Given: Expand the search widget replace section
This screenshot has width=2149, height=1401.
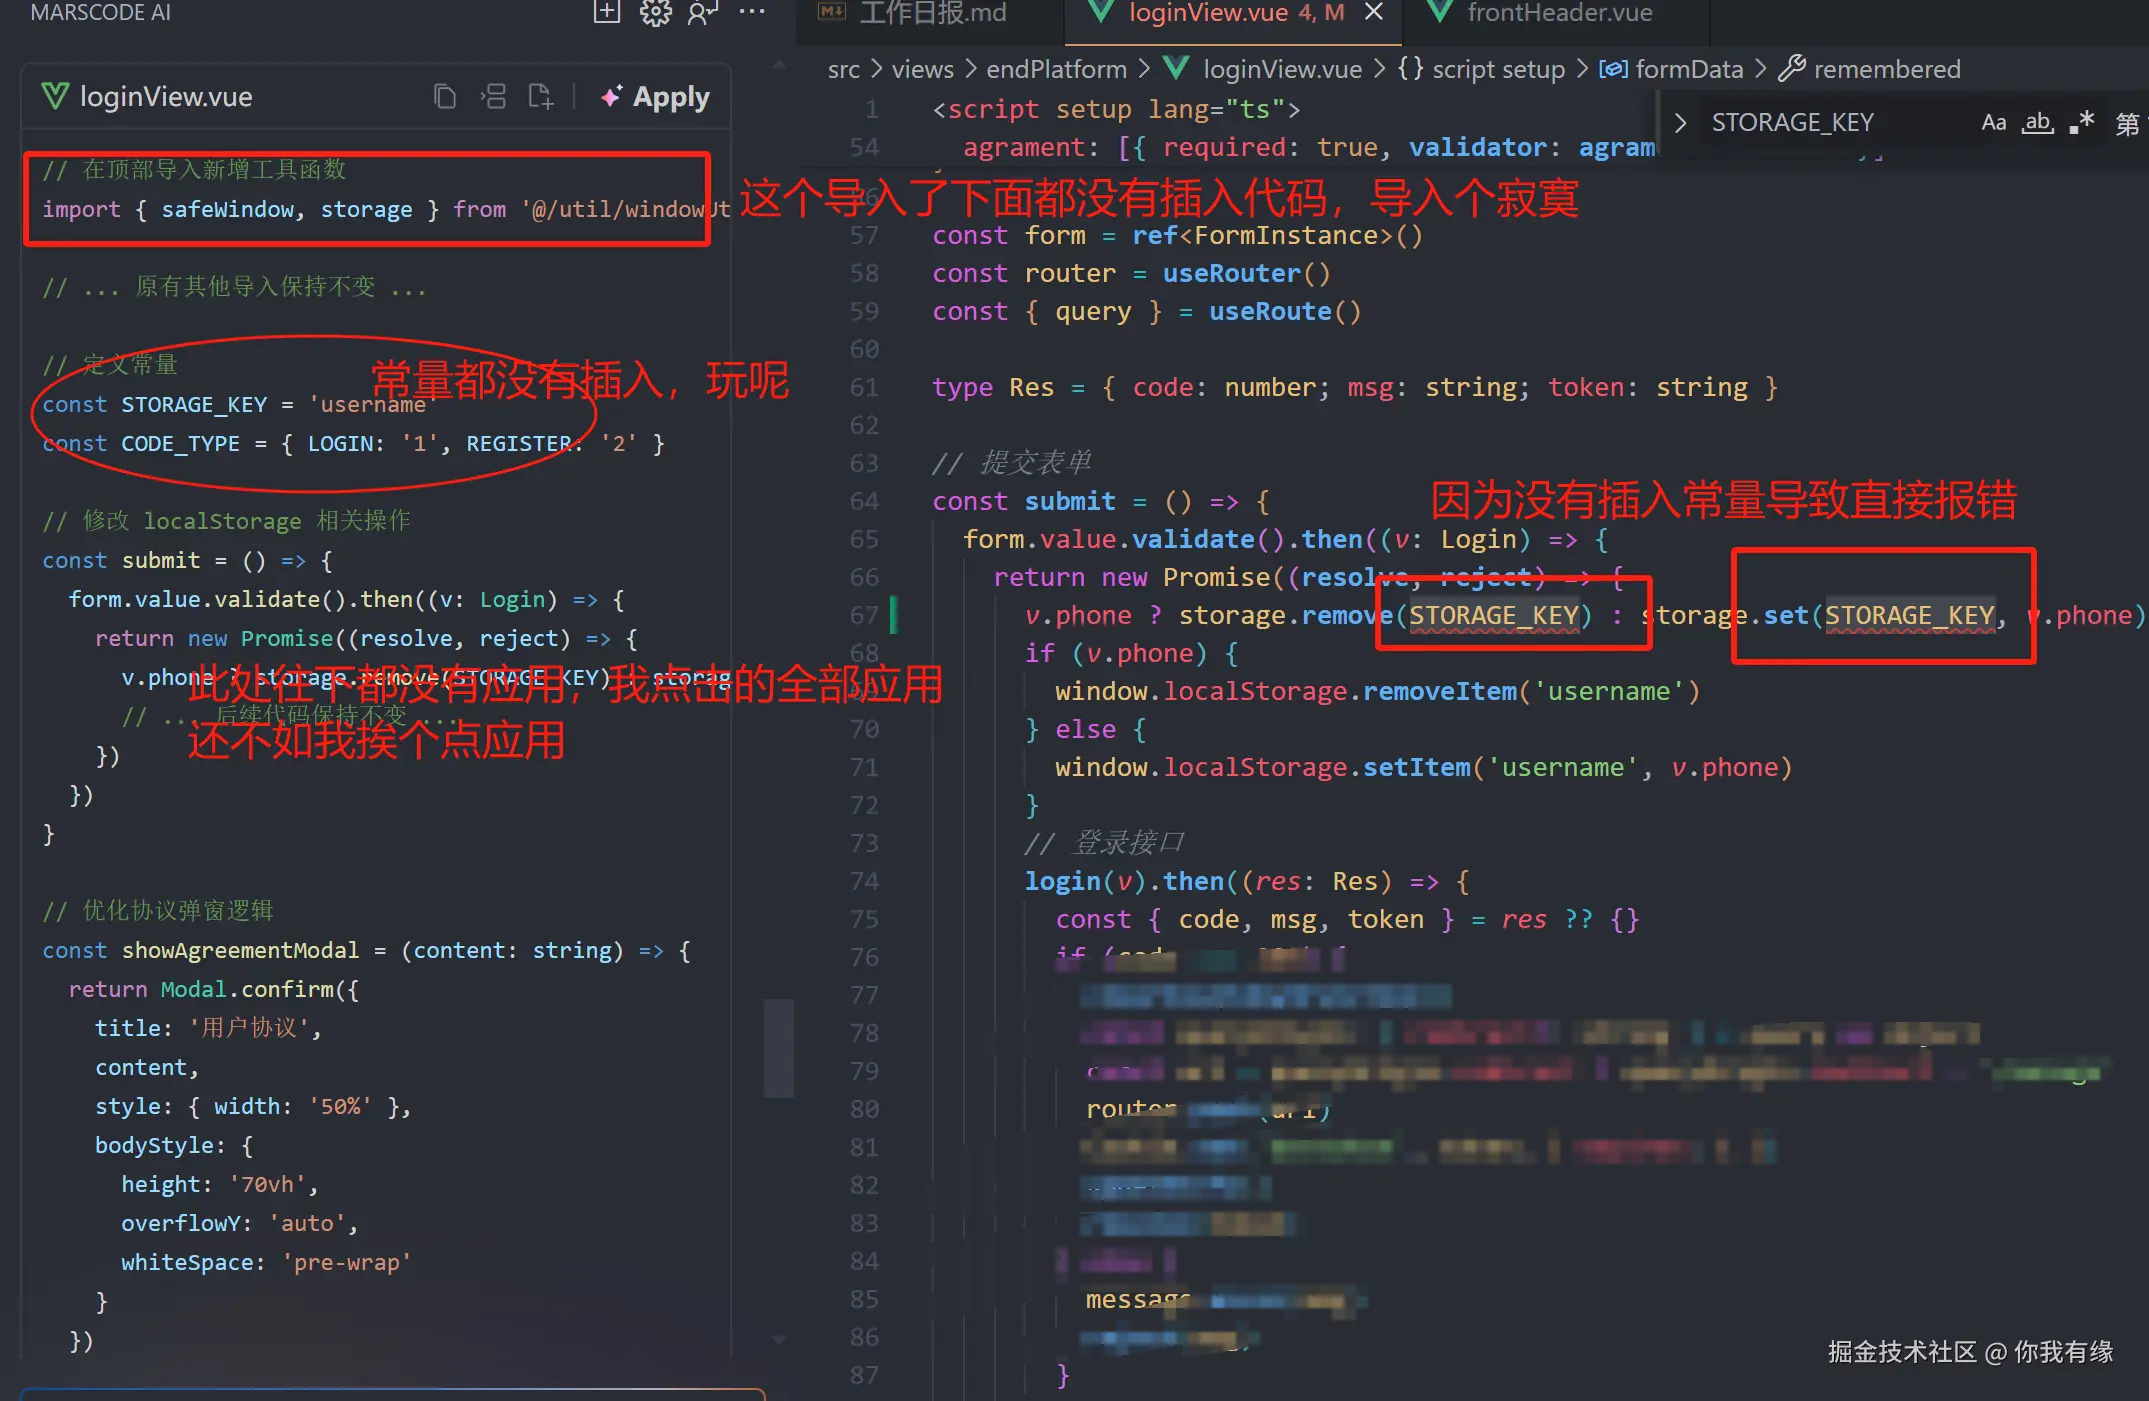Looking at the screenshot, I should [1680, 121].
